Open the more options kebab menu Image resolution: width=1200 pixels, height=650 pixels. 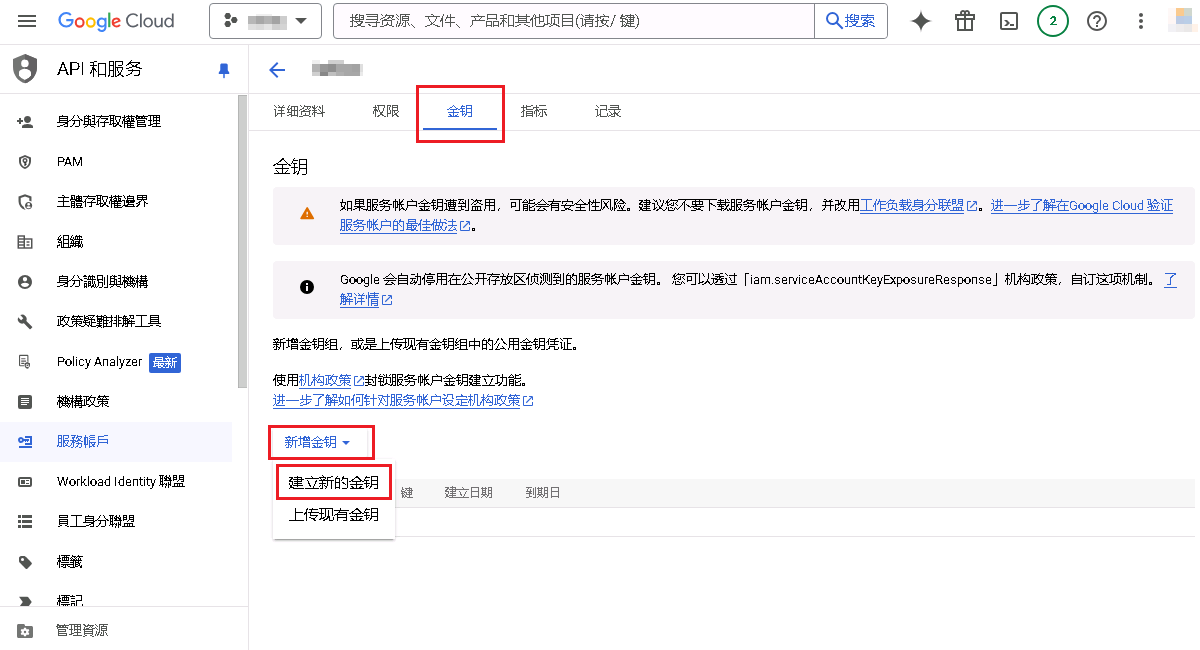coord(1141,21)
